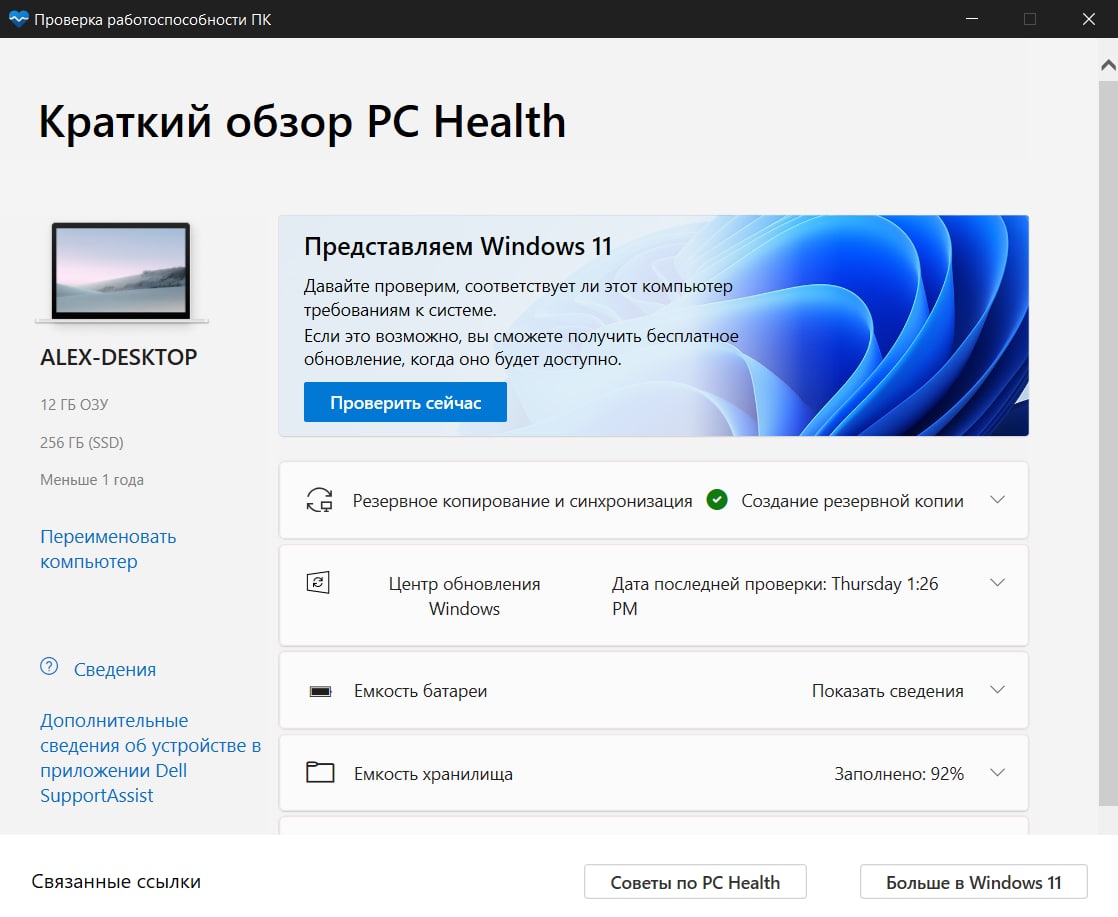Click the Связанные ссылки label
The image size is (1118, 917).
116,882
